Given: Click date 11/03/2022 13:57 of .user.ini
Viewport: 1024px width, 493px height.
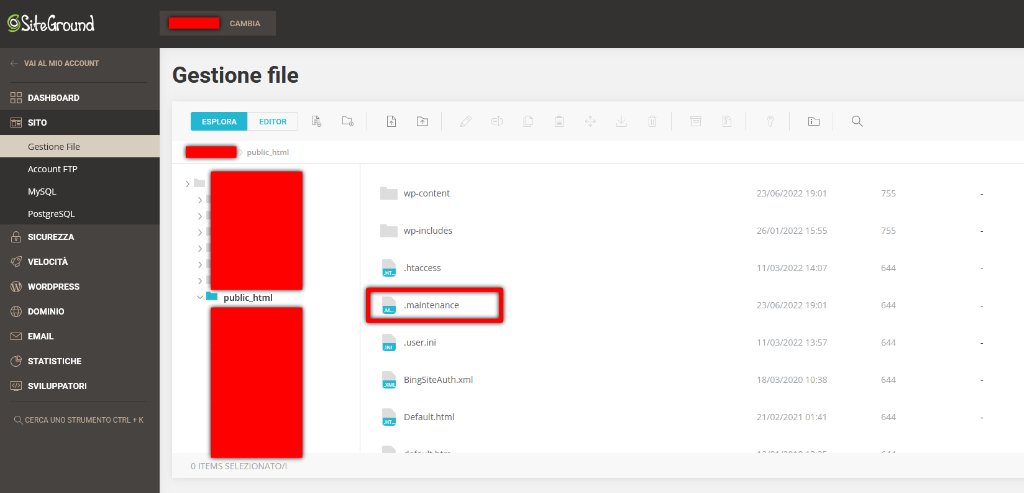Looking at the screenshot, I should point(792,342).
